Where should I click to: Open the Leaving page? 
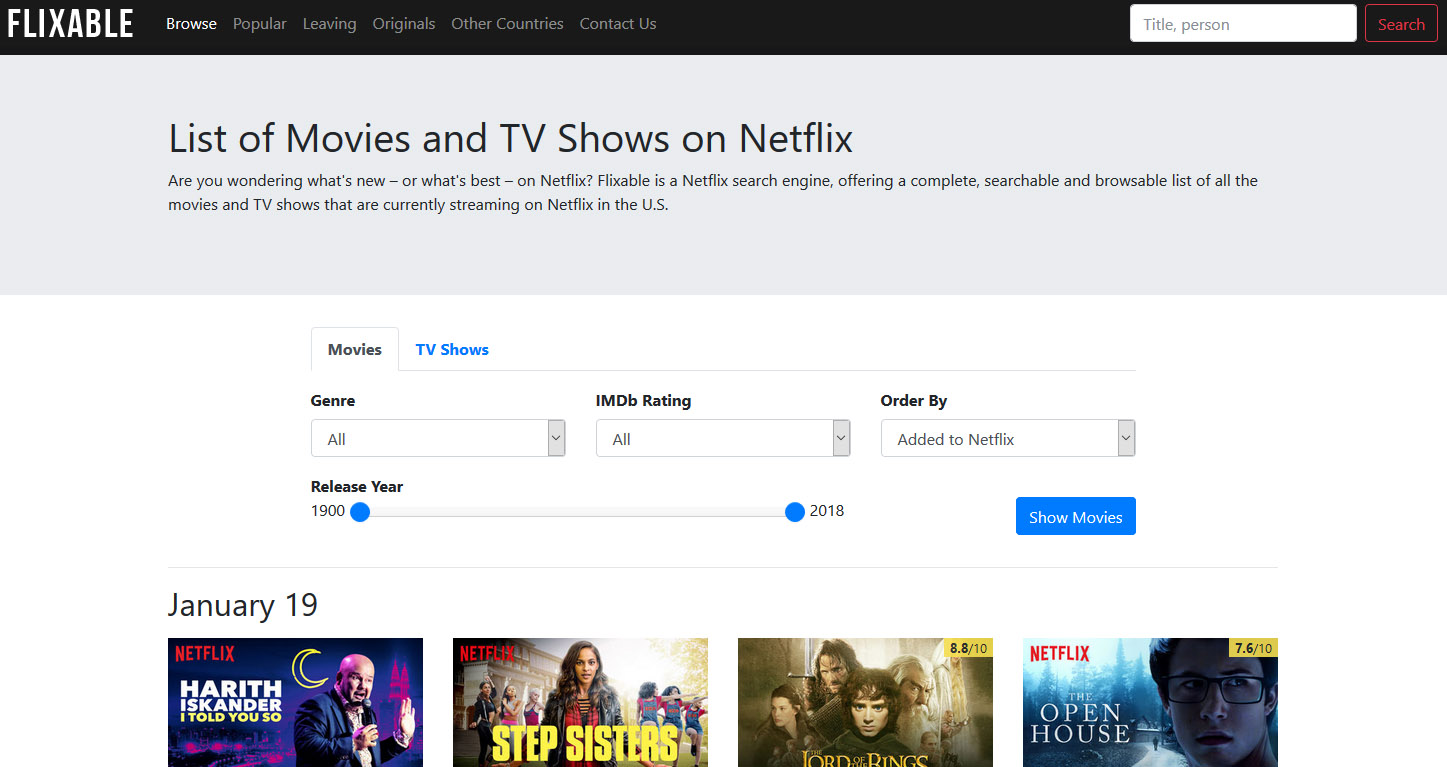tap(329, 23)
